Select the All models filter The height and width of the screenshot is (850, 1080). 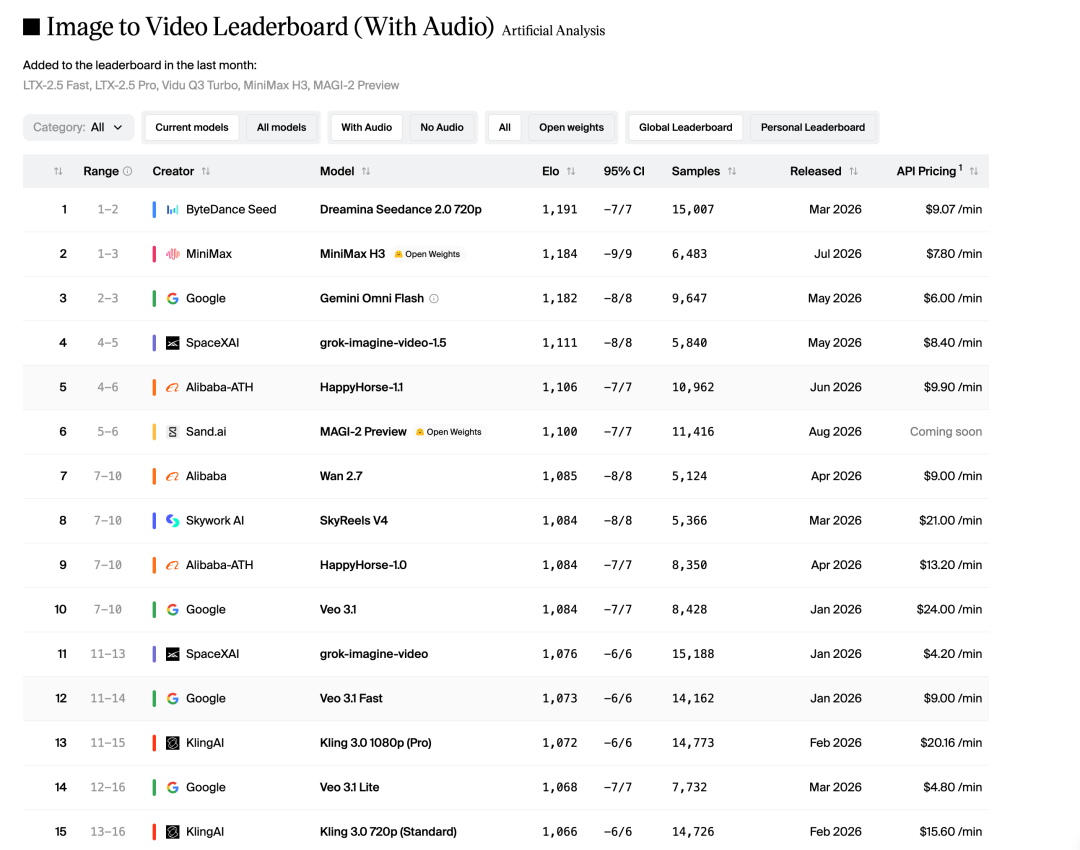[x=281, y=127]
